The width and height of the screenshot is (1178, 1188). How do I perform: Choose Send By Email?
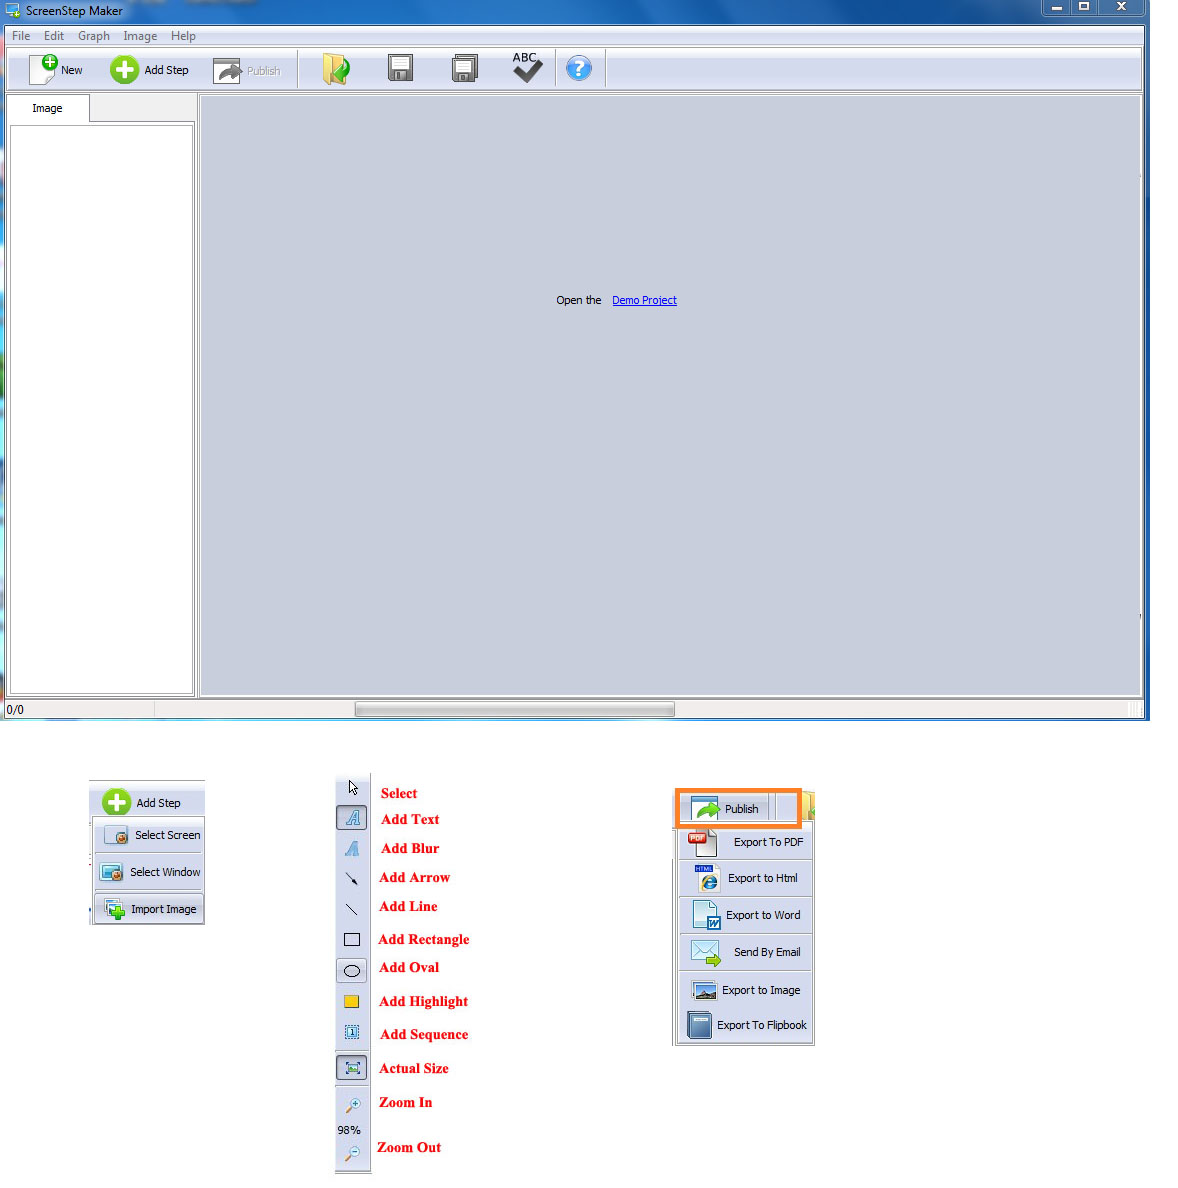point(745,952)
